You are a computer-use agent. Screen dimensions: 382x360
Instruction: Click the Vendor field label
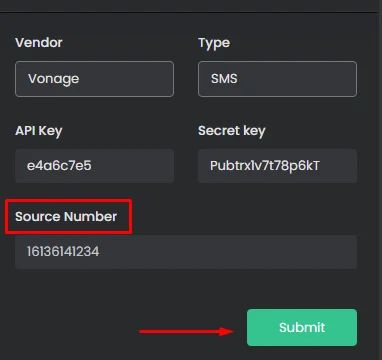39,43
